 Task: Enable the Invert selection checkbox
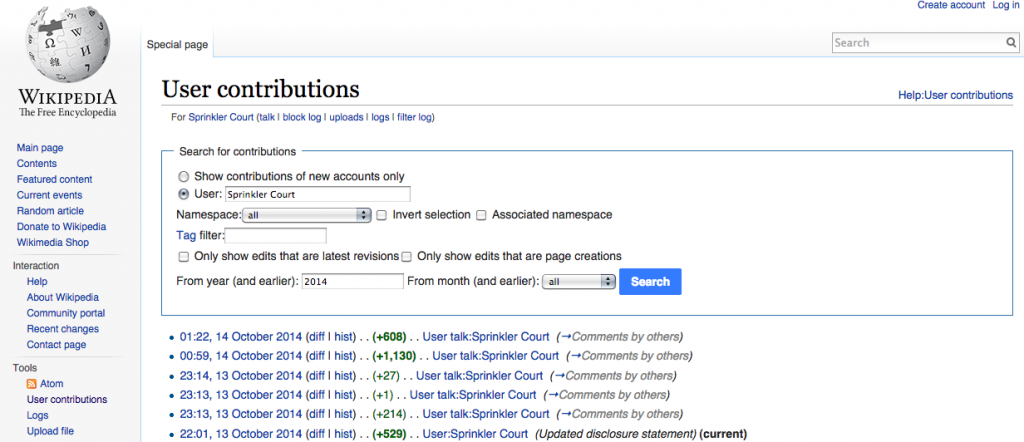pos(382,215)
